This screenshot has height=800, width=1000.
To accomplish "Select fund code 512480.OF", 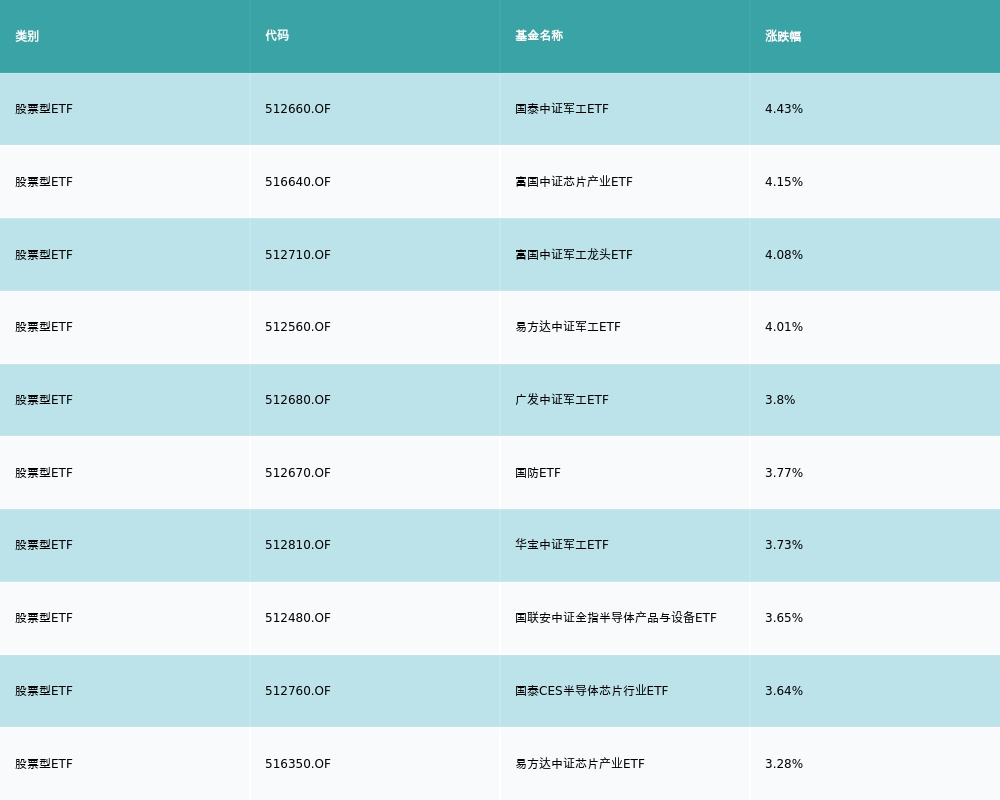I will click(x=298, y=618).
